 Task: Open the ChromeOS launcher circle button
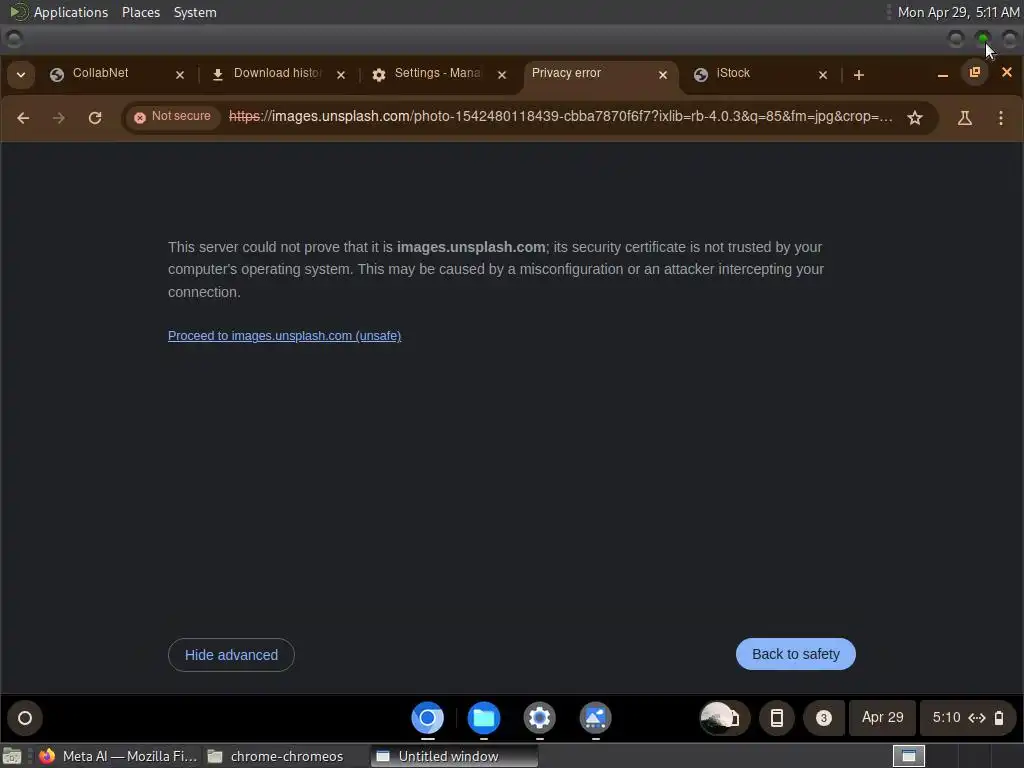[x=25, y=718]
